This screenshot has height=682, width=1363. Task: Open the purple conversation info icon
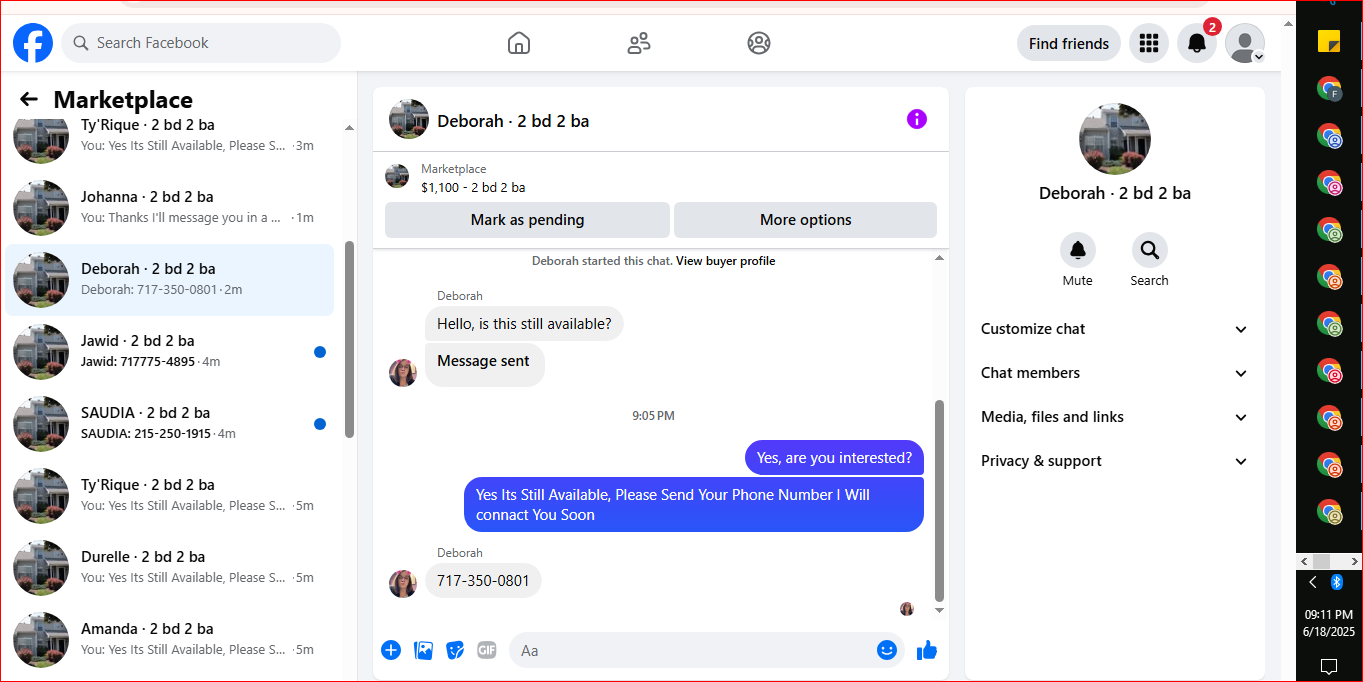(917, 119)
